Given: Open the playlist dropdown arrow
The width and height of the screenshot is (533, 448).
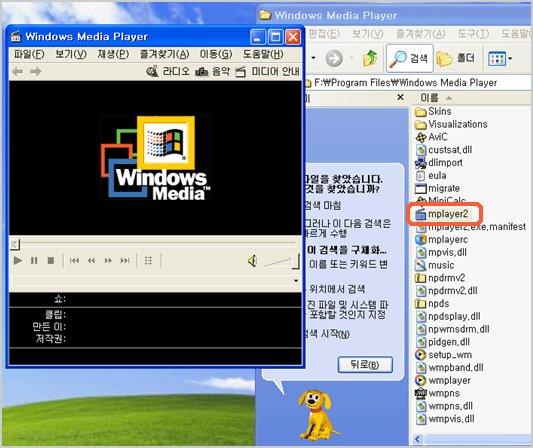Looking at the screenshot, I should [296, 281].
